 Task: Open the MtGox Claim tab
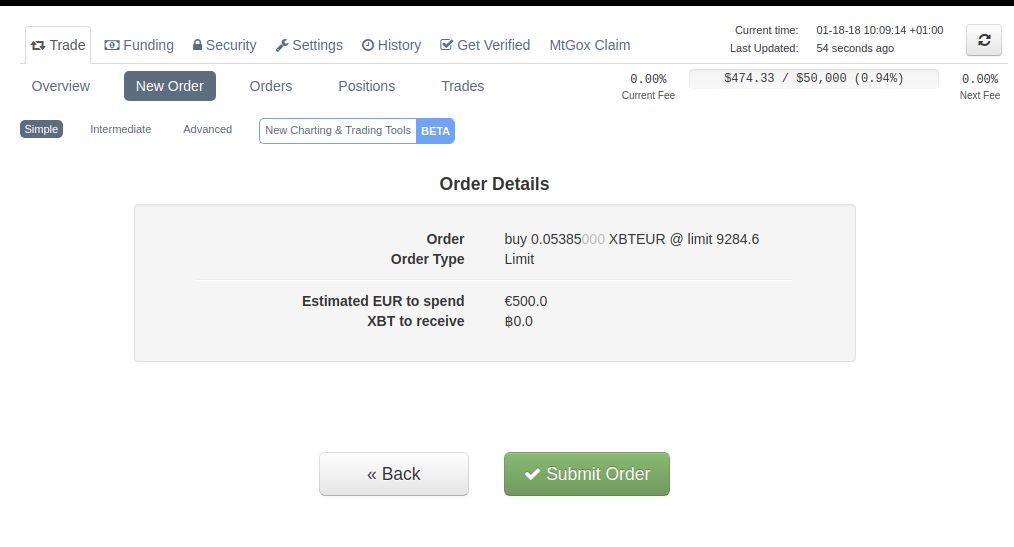point(589,45)
